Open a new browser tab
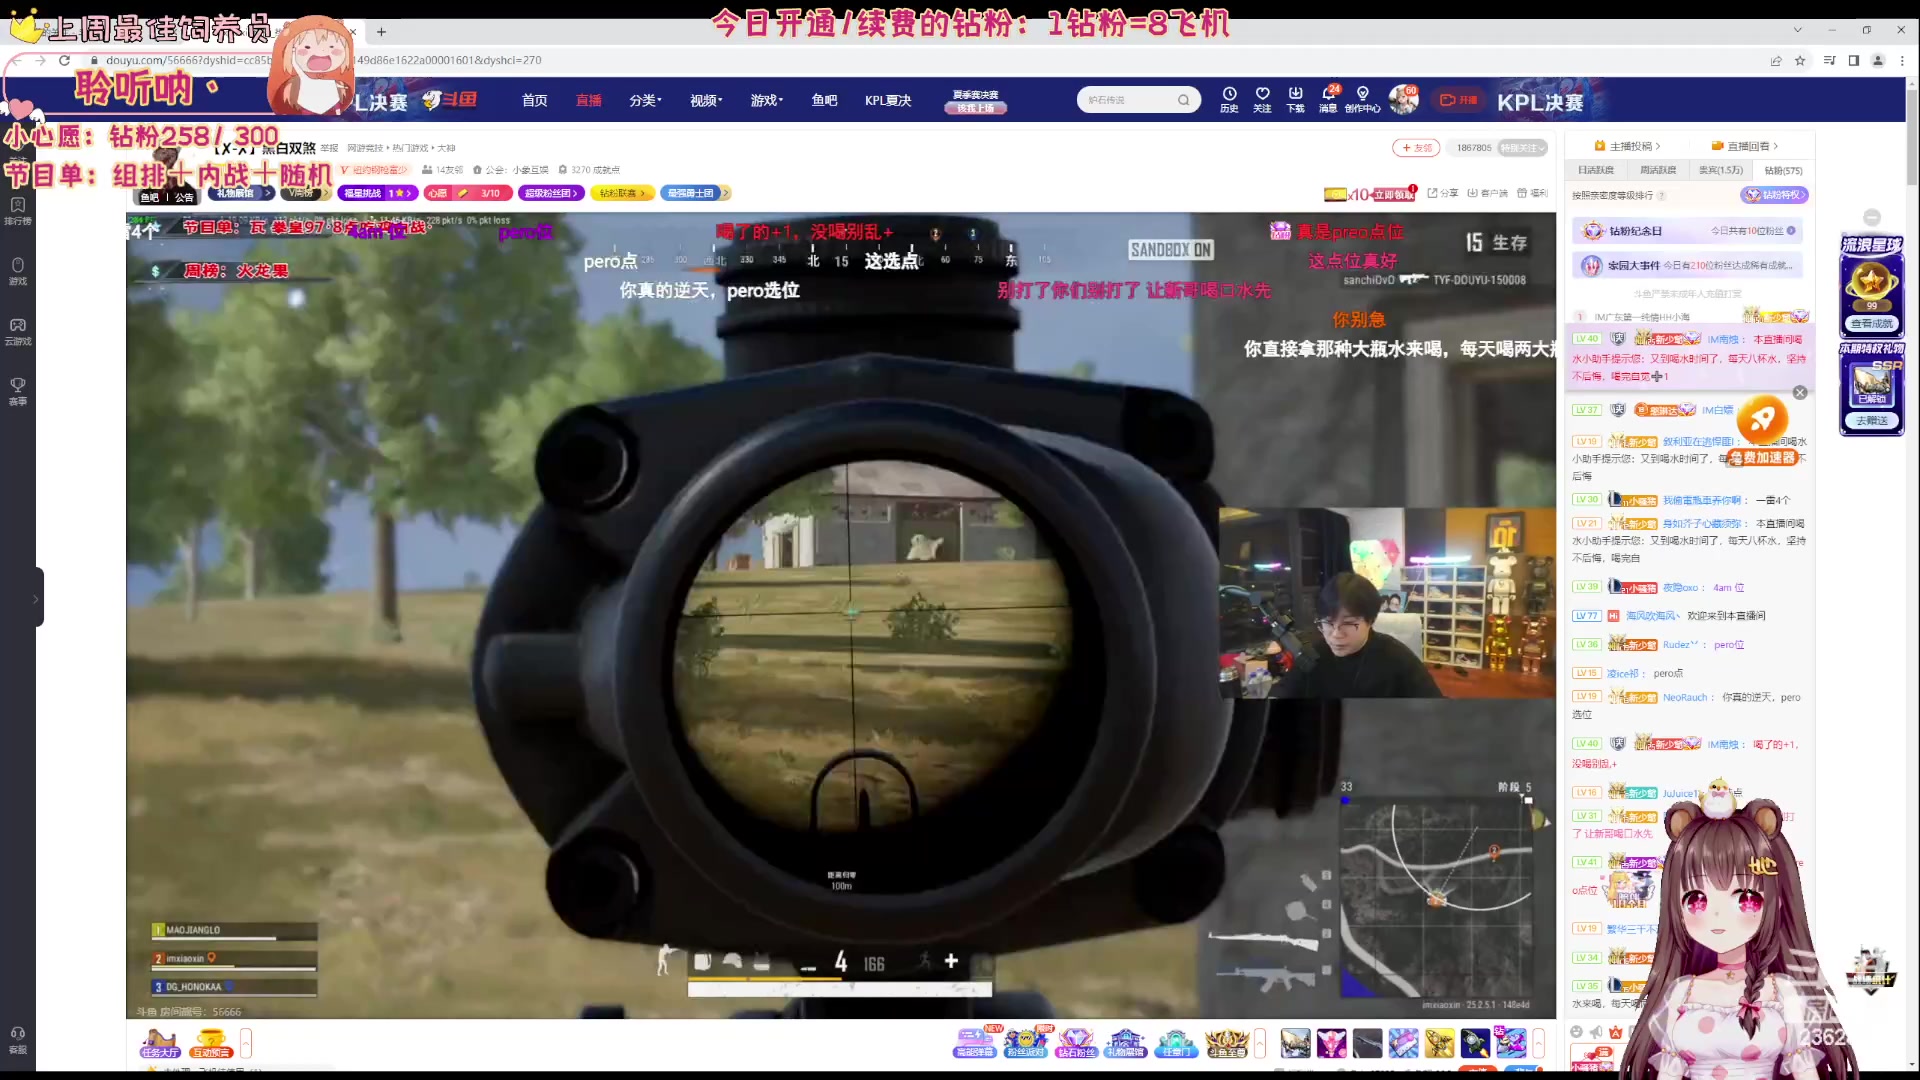 click(381, 31)
